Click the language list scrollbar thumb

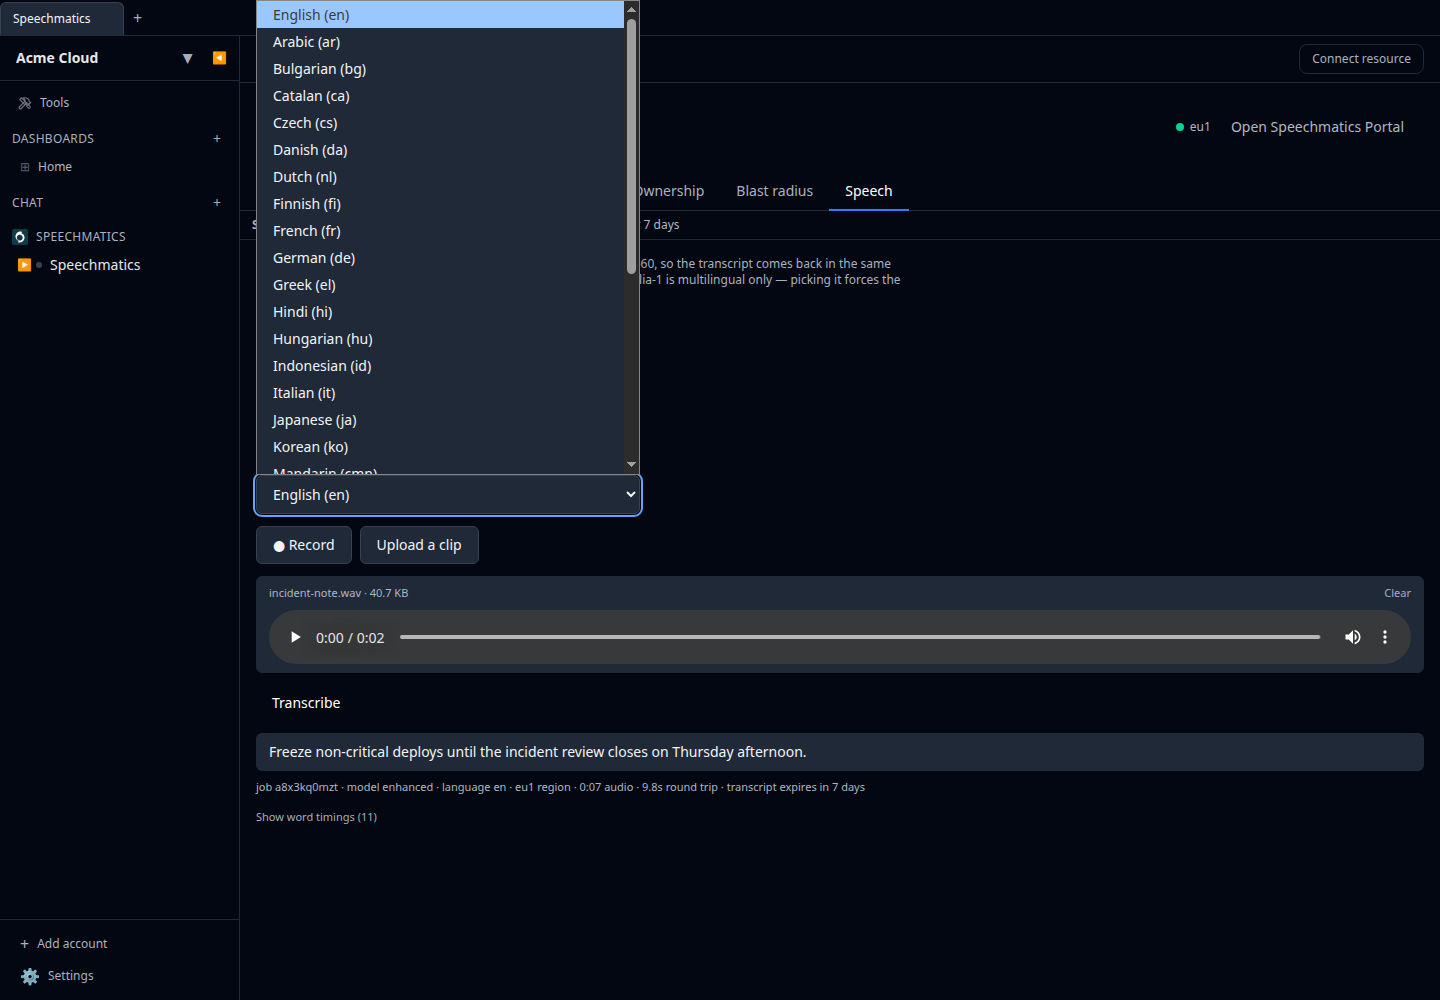(x=631, y=145)
